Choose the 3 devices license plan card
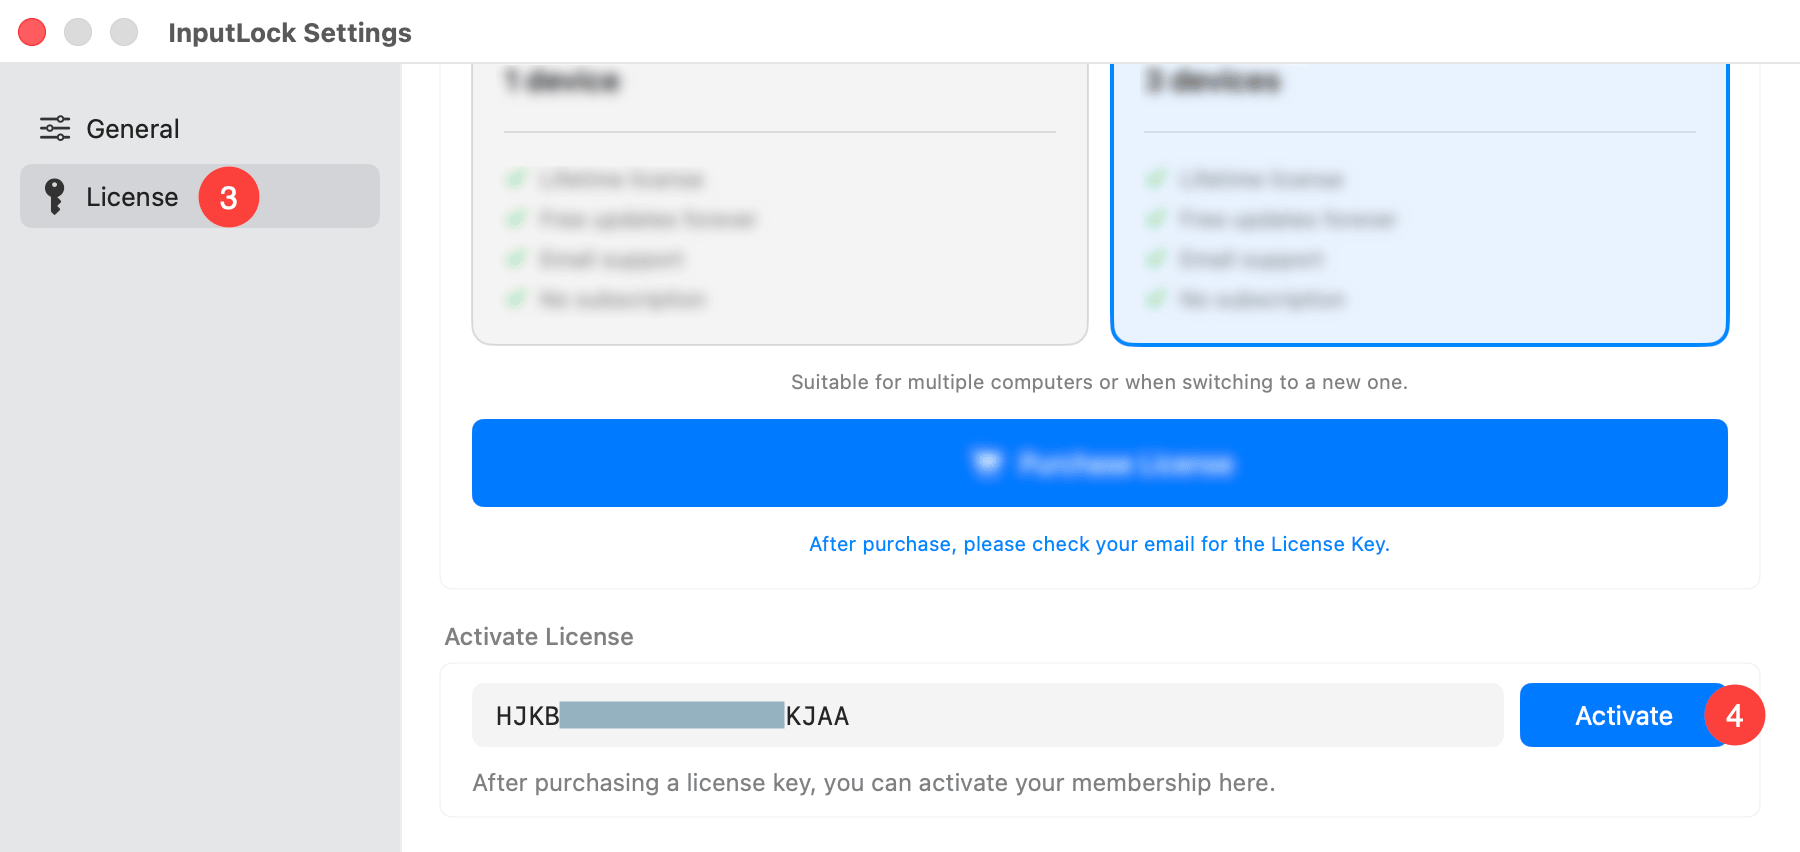 click(1419, 200)
